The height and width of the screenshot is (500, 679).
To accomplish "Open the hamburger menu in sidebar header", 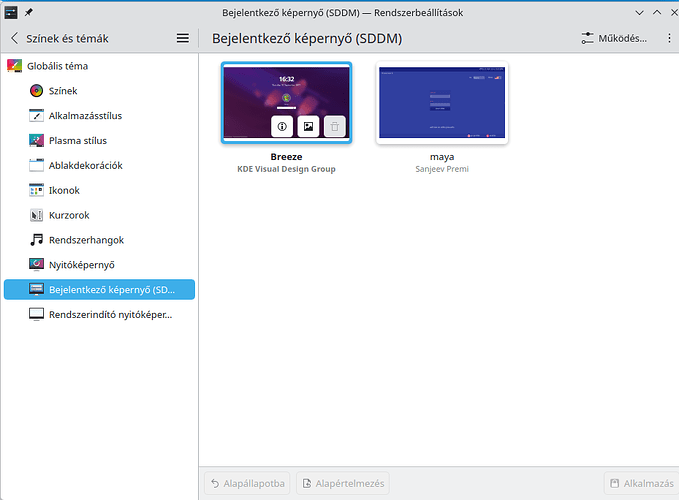I will [183, 38].
